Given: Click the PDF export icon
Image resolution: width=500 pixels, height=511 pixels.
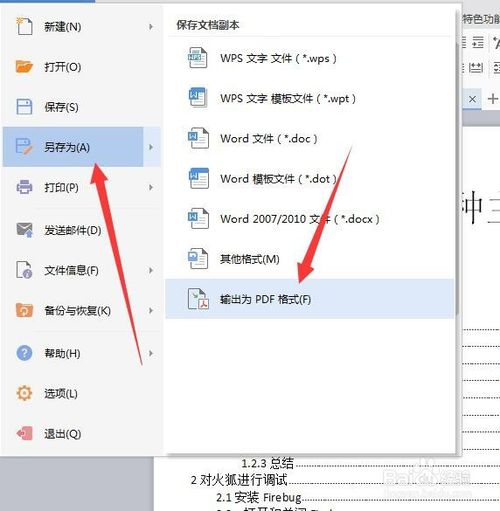Looking at the screenshot, I should pyautogui.click(x=198, y=299).
